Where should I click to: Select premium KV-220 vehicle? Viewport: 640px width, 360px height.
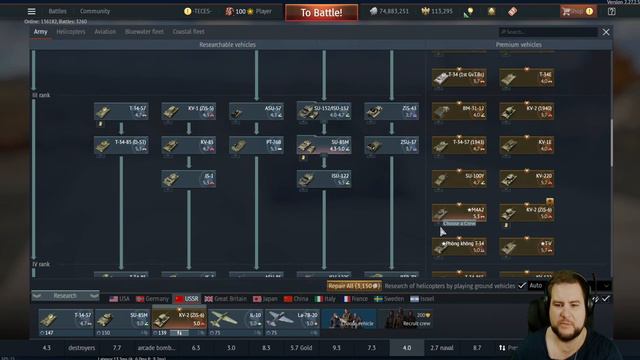pos(527,179)
